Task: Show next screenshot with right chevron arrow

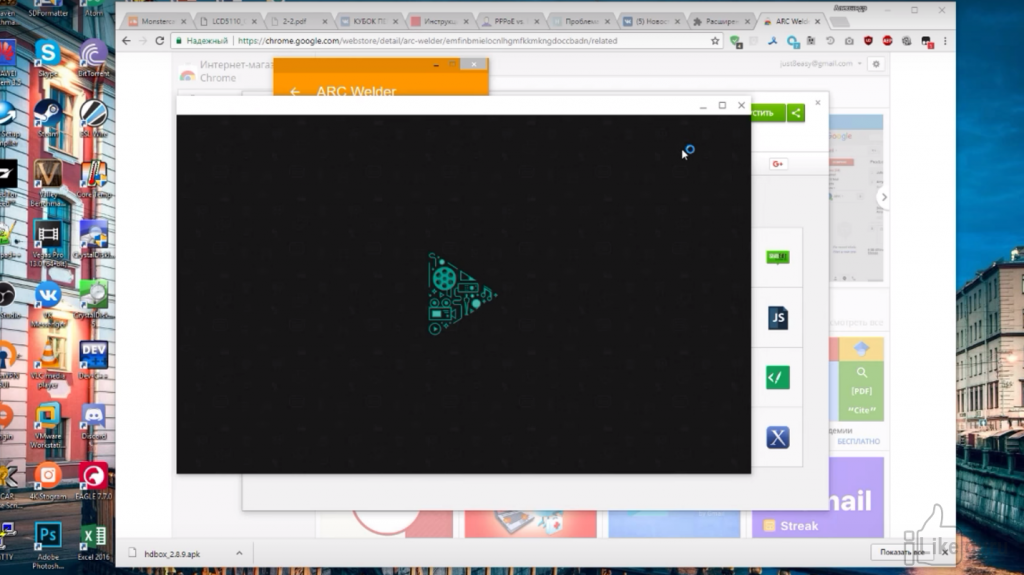Action: [x=883, y=198]
